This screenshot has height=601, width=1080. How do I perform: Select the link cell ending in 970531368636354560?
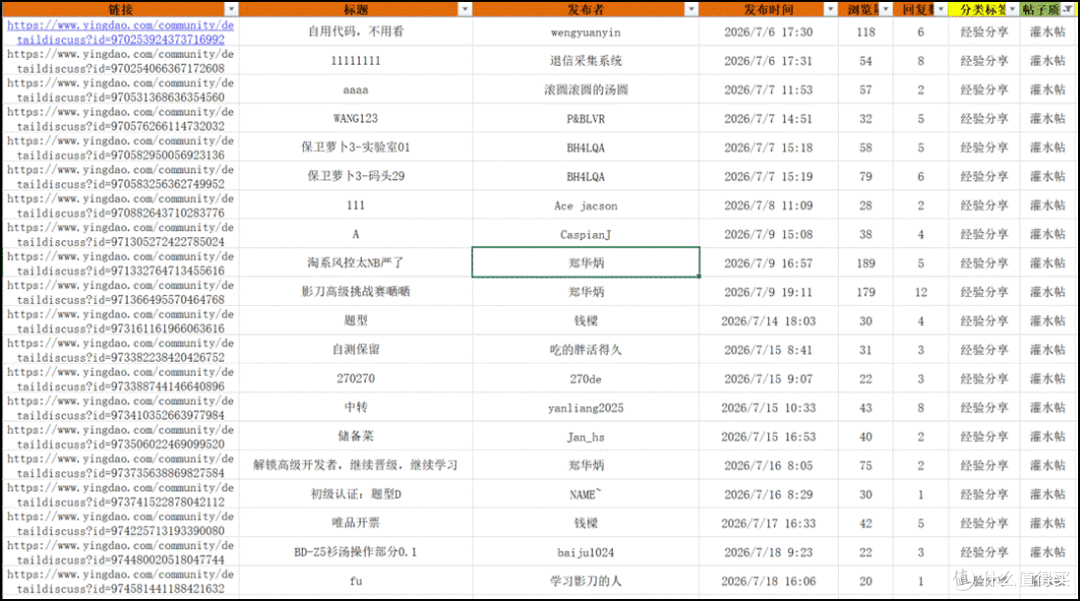click(121, 89)
